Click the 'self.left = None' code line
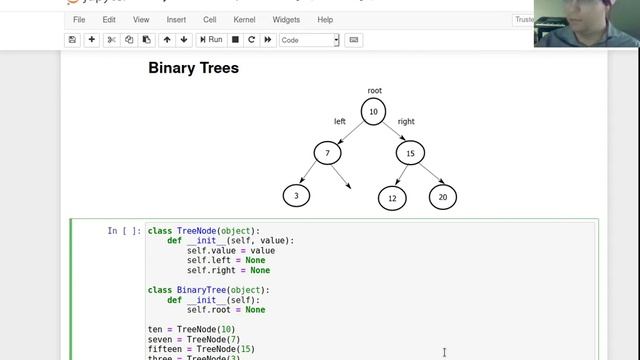This screenshot has width=640, height=360. (226, 260)
